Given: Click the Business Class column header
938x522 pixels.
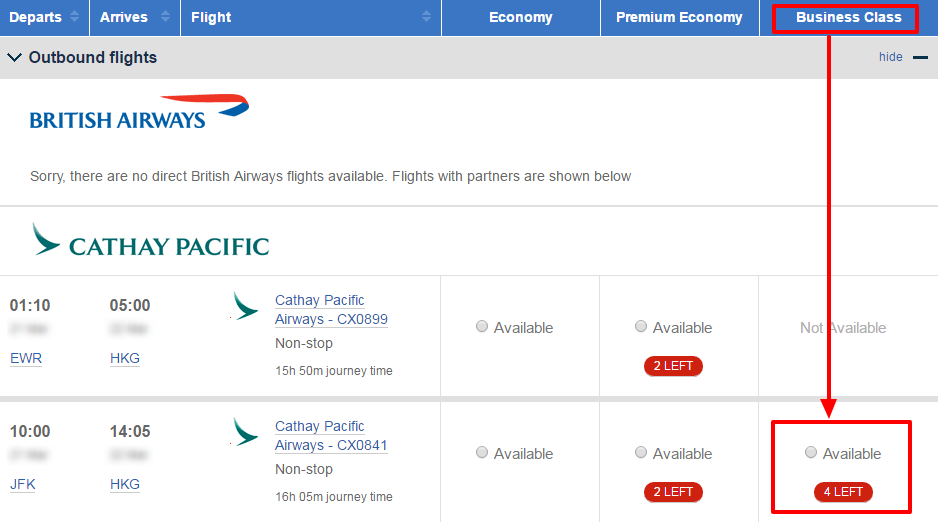Looking at the screenshot, I should point(848,17).
